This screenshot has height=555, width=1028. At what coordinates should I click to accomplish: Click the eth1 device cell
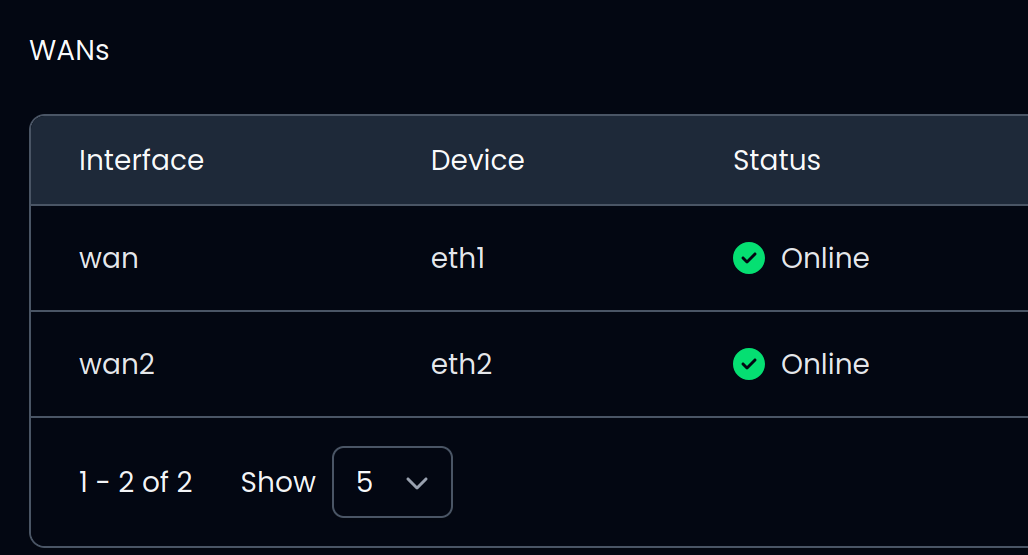[x=458, y=258]
